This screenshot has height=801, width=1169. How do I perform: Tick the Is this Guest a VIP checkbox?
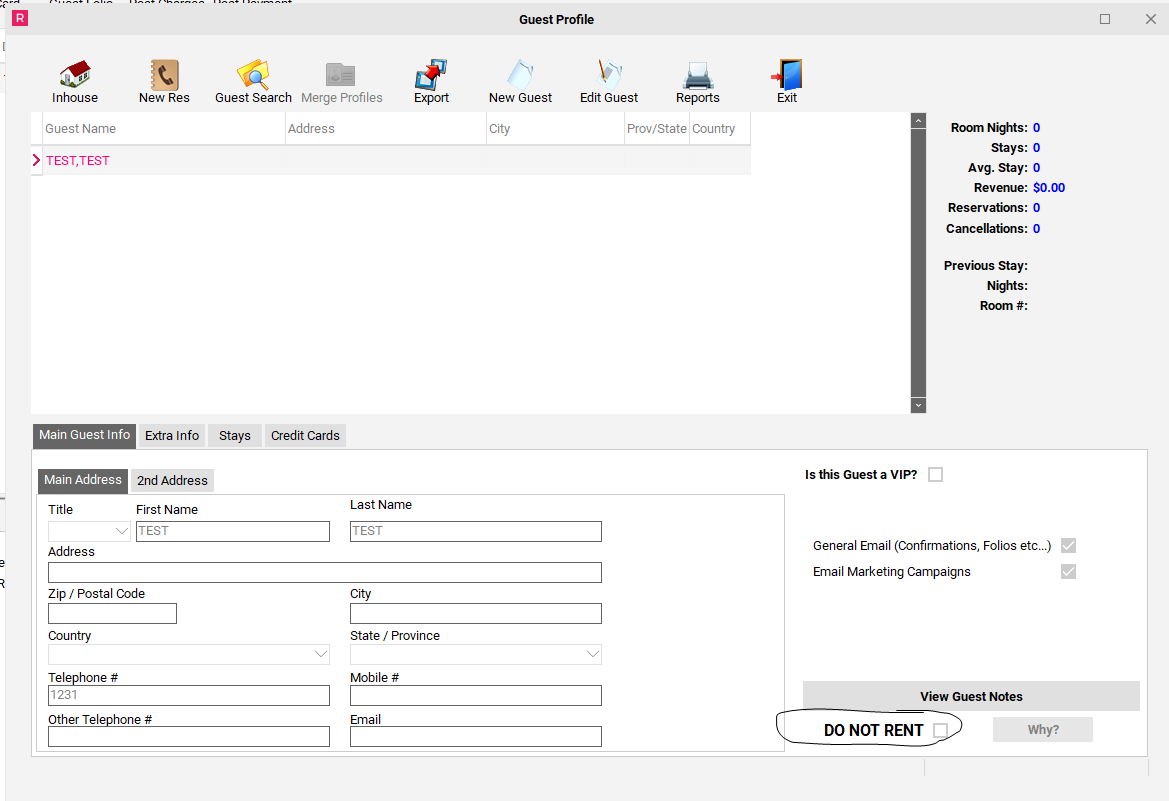tap(936, 475)
